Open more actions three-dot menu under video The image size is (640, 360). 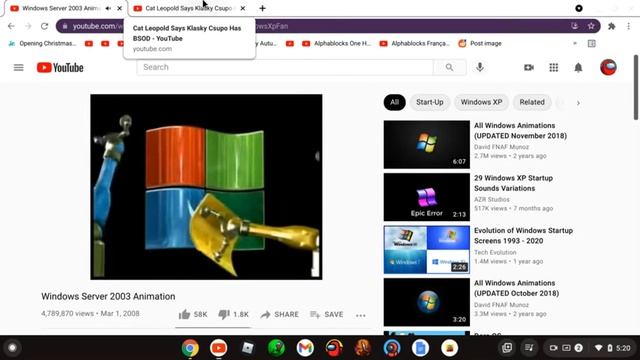(x=360, y=315)
